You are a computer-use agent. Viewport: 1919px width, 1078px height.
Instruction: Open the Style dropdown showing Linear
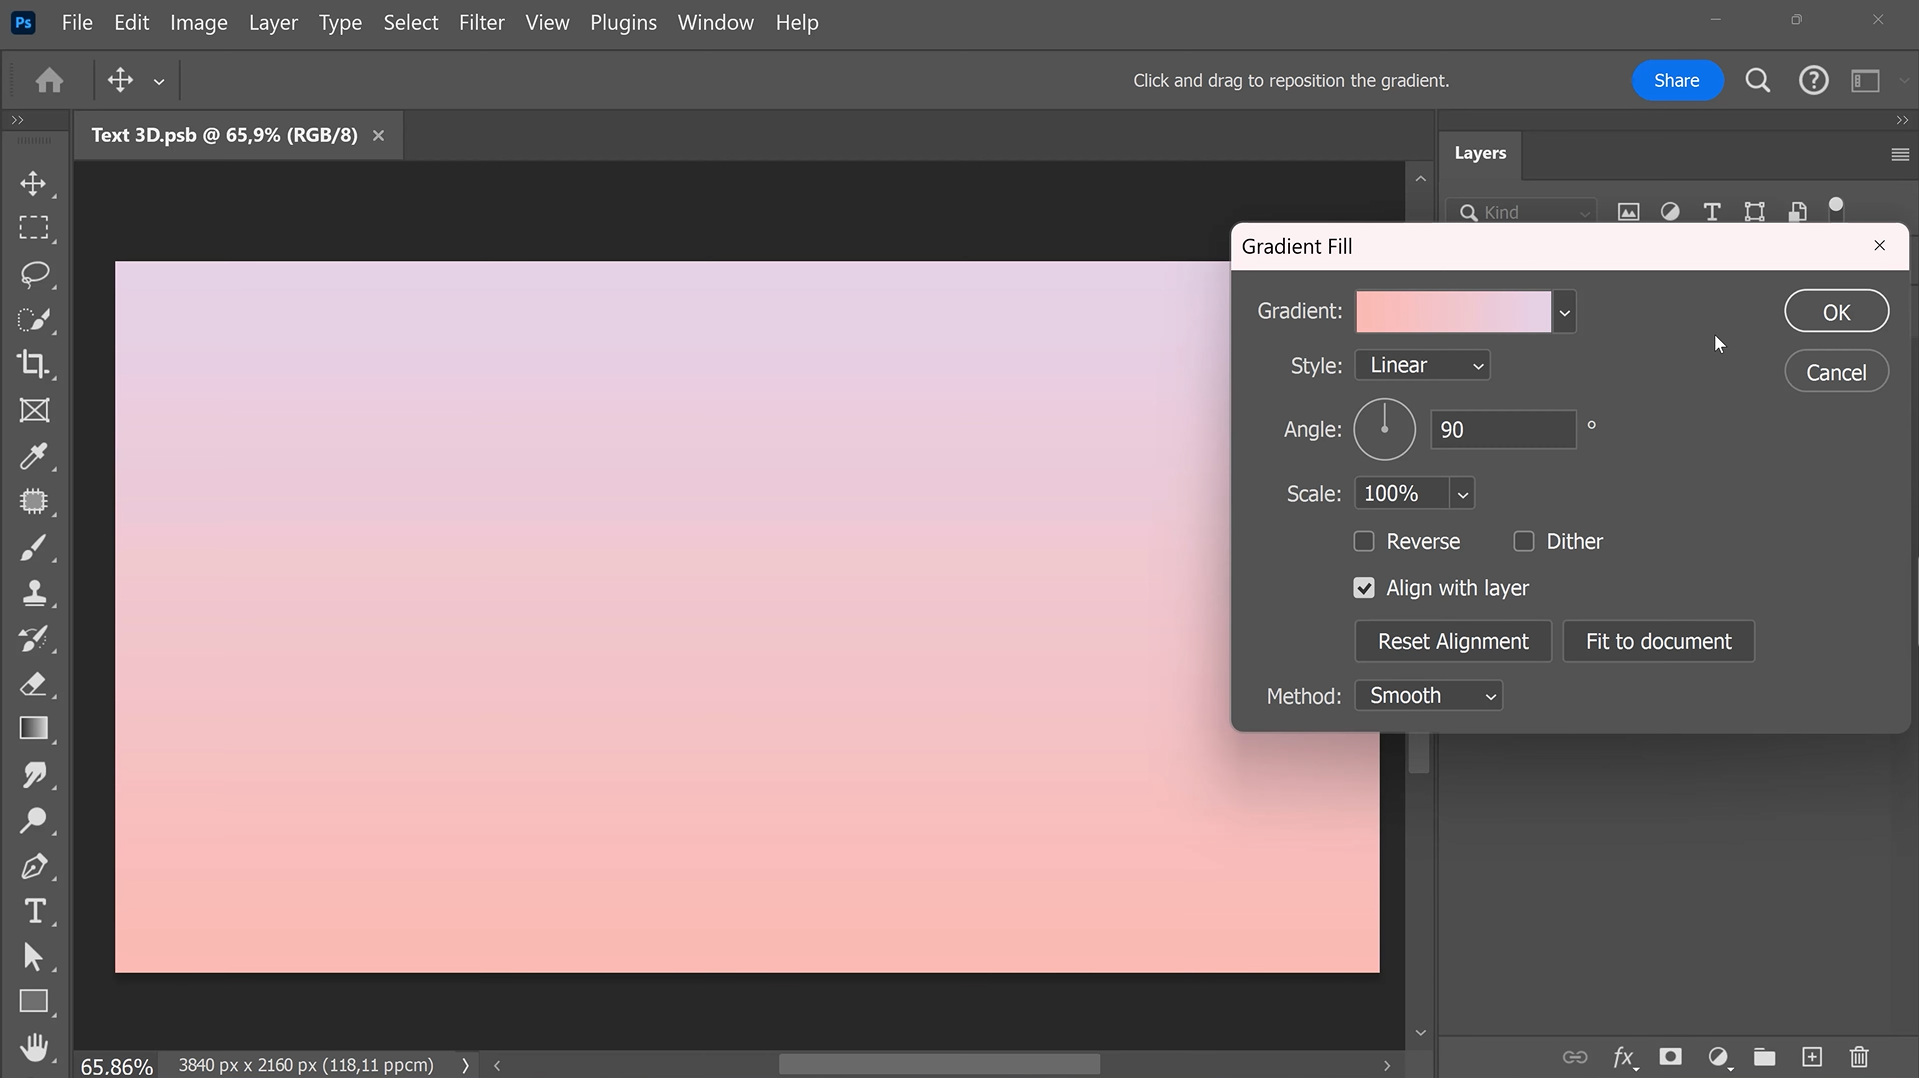(x=1422, y=365)
